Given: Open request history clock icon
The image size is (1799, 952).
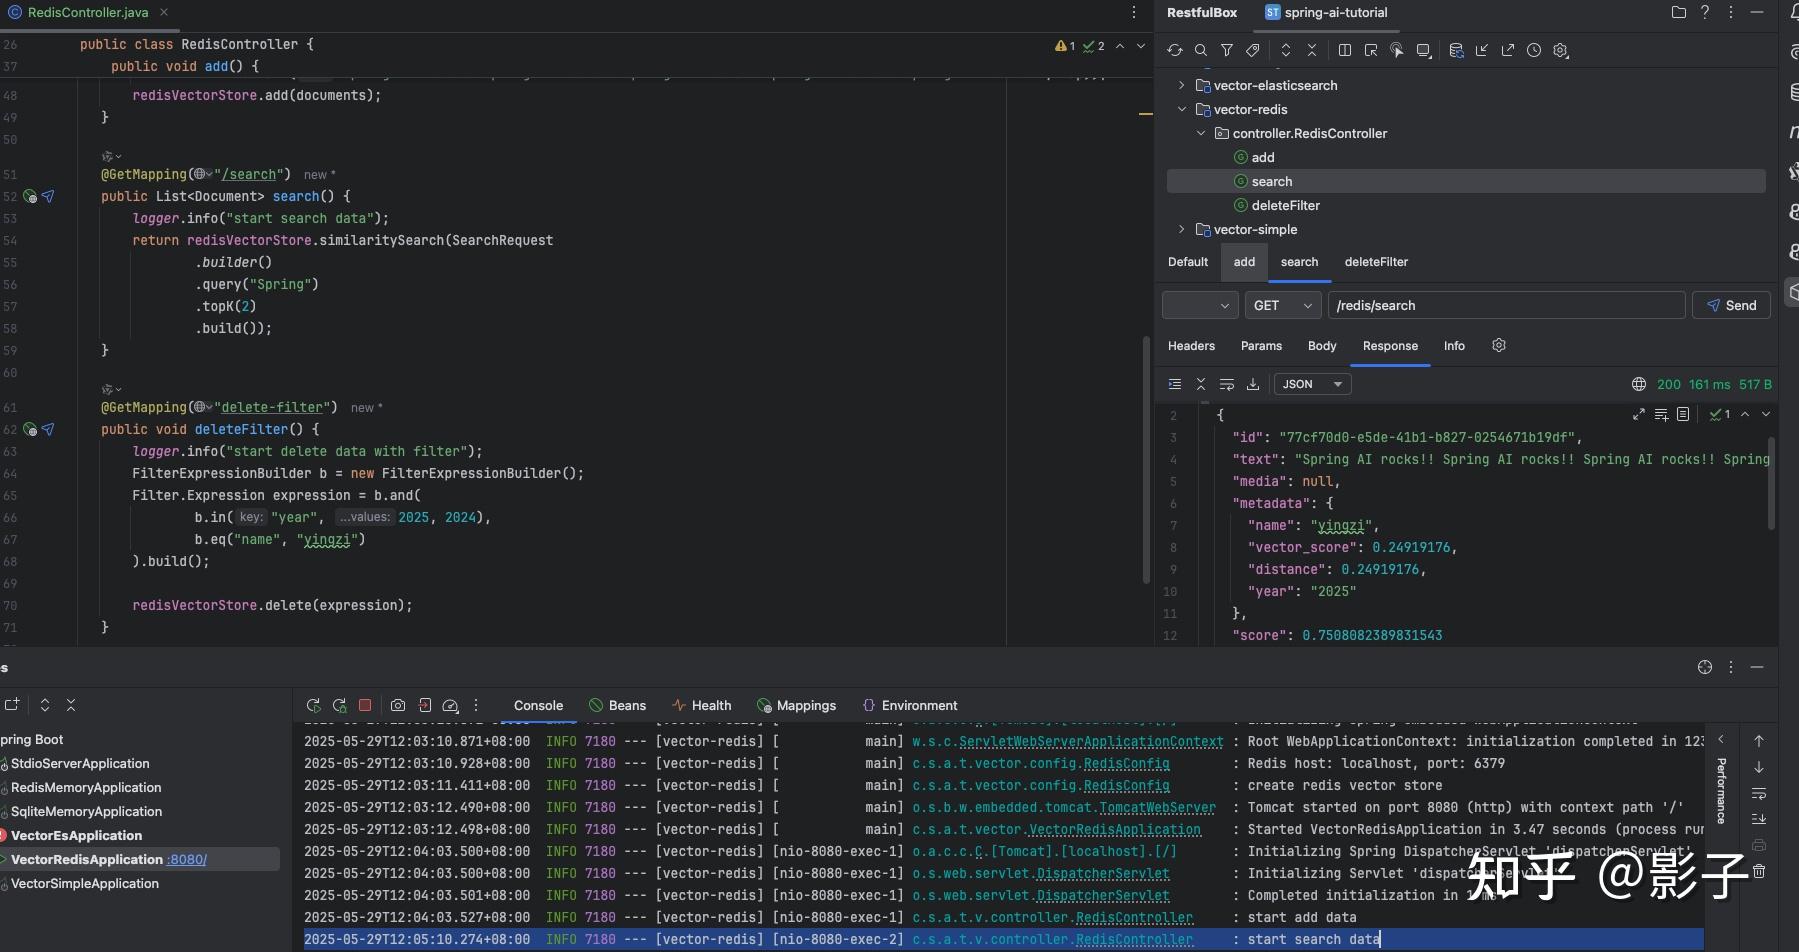Looking at the screenshot, I should 1534,50.
